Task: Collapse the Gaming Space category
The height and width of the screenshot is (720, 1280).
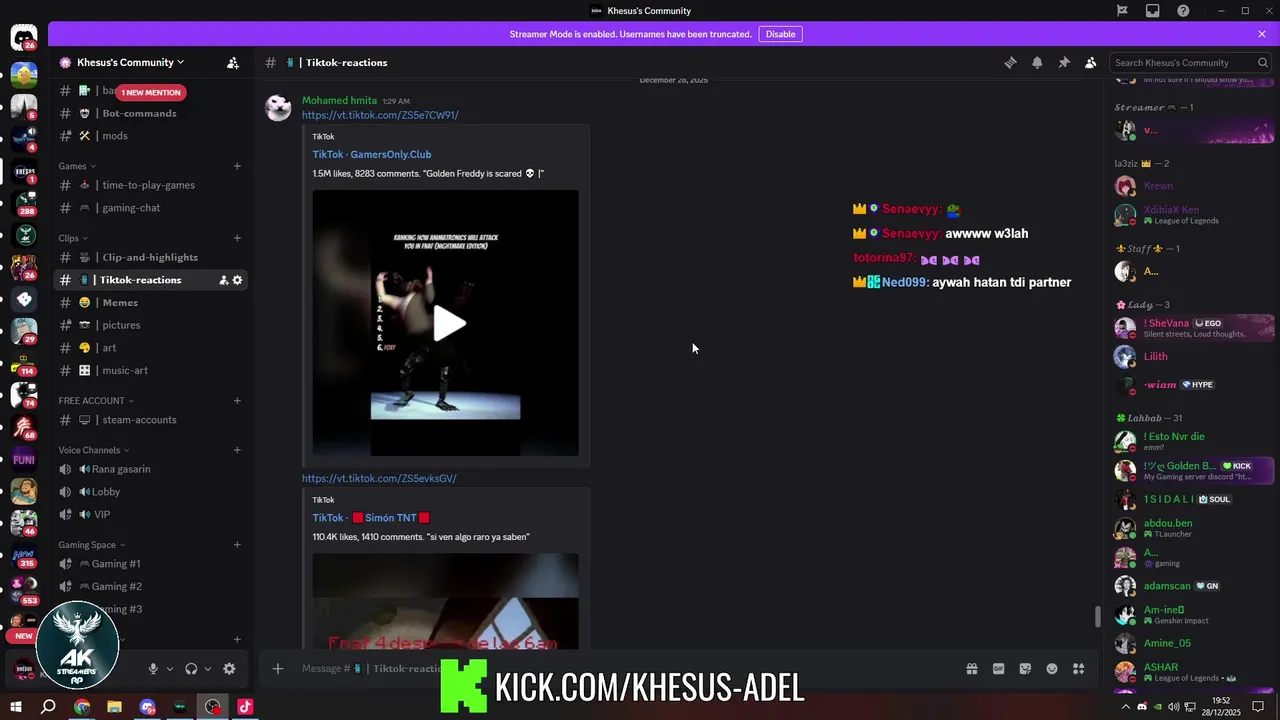Action: click(x=92, y=545)
